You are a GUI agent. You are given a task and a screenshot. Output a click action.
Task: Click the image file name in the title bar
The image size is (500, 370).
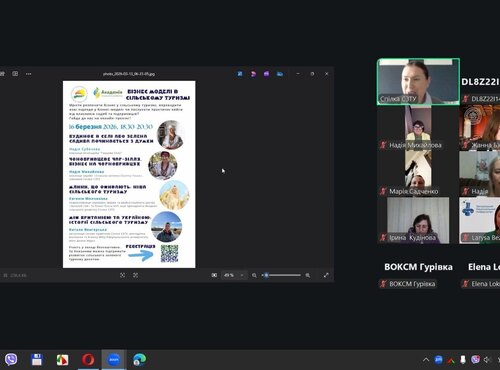pyautogui.click(x=129, y=74)
